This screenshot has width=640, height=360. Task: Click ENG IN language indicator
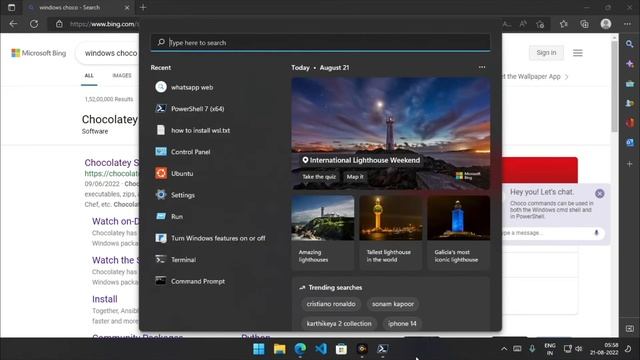point(550,349)
